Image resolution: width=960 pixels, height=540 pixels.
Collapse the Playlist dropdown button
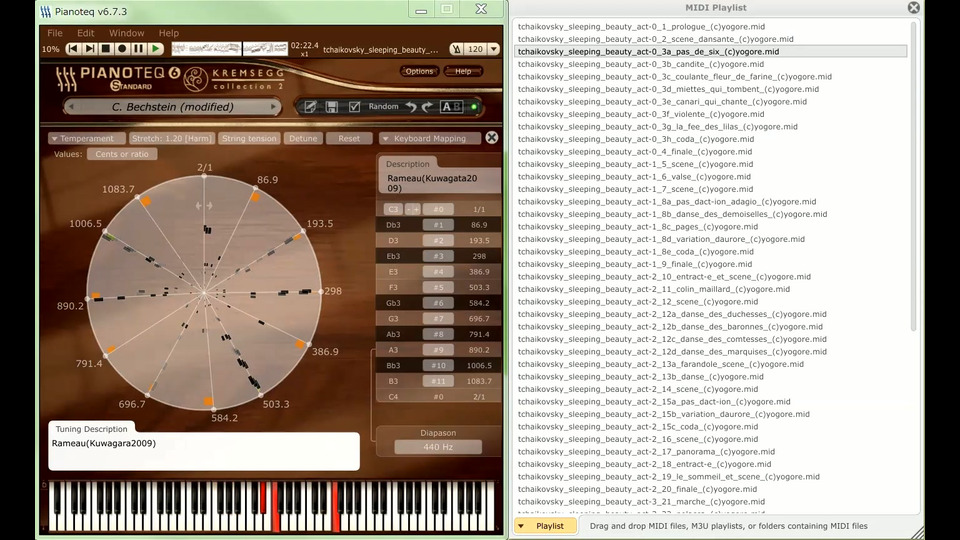point(545,526)
